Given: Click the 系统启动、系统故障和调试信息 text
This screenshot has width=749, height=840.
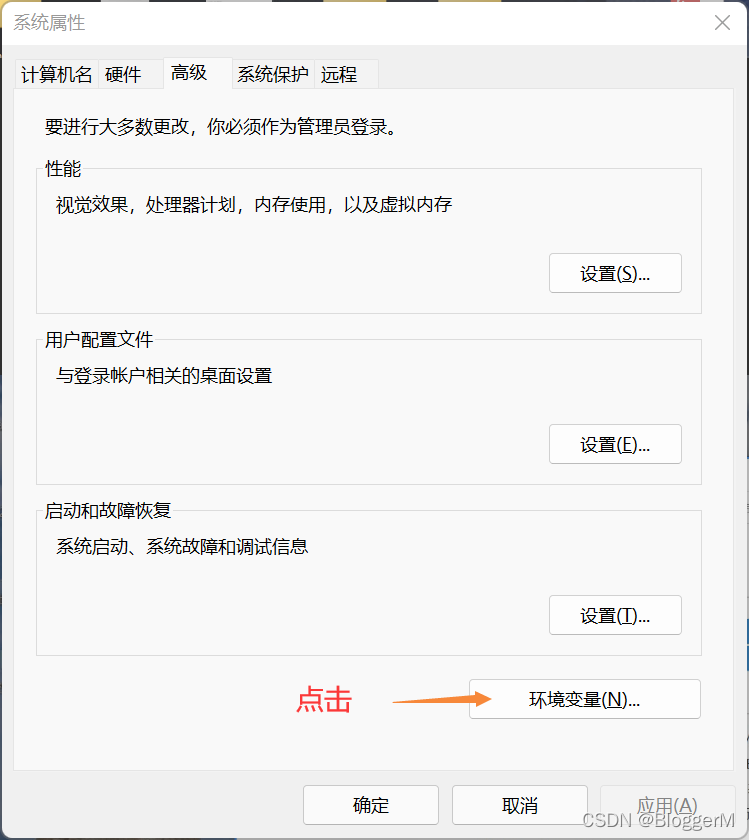Looking at the screenshot, I should 182,546.
